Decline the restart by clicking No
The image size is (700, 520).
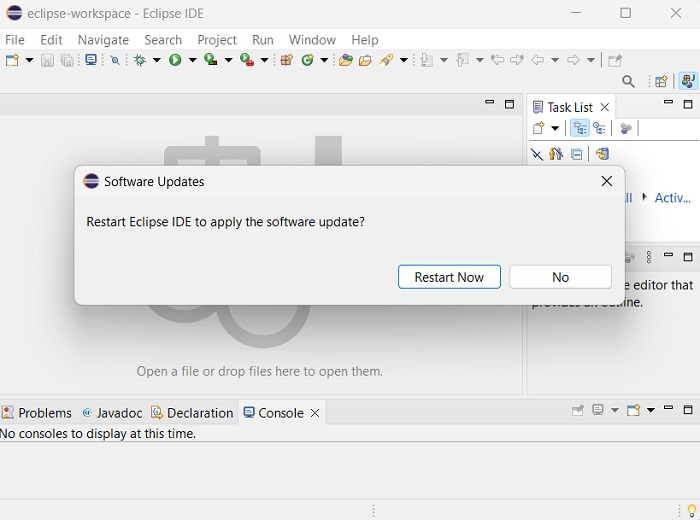(560, 277)
